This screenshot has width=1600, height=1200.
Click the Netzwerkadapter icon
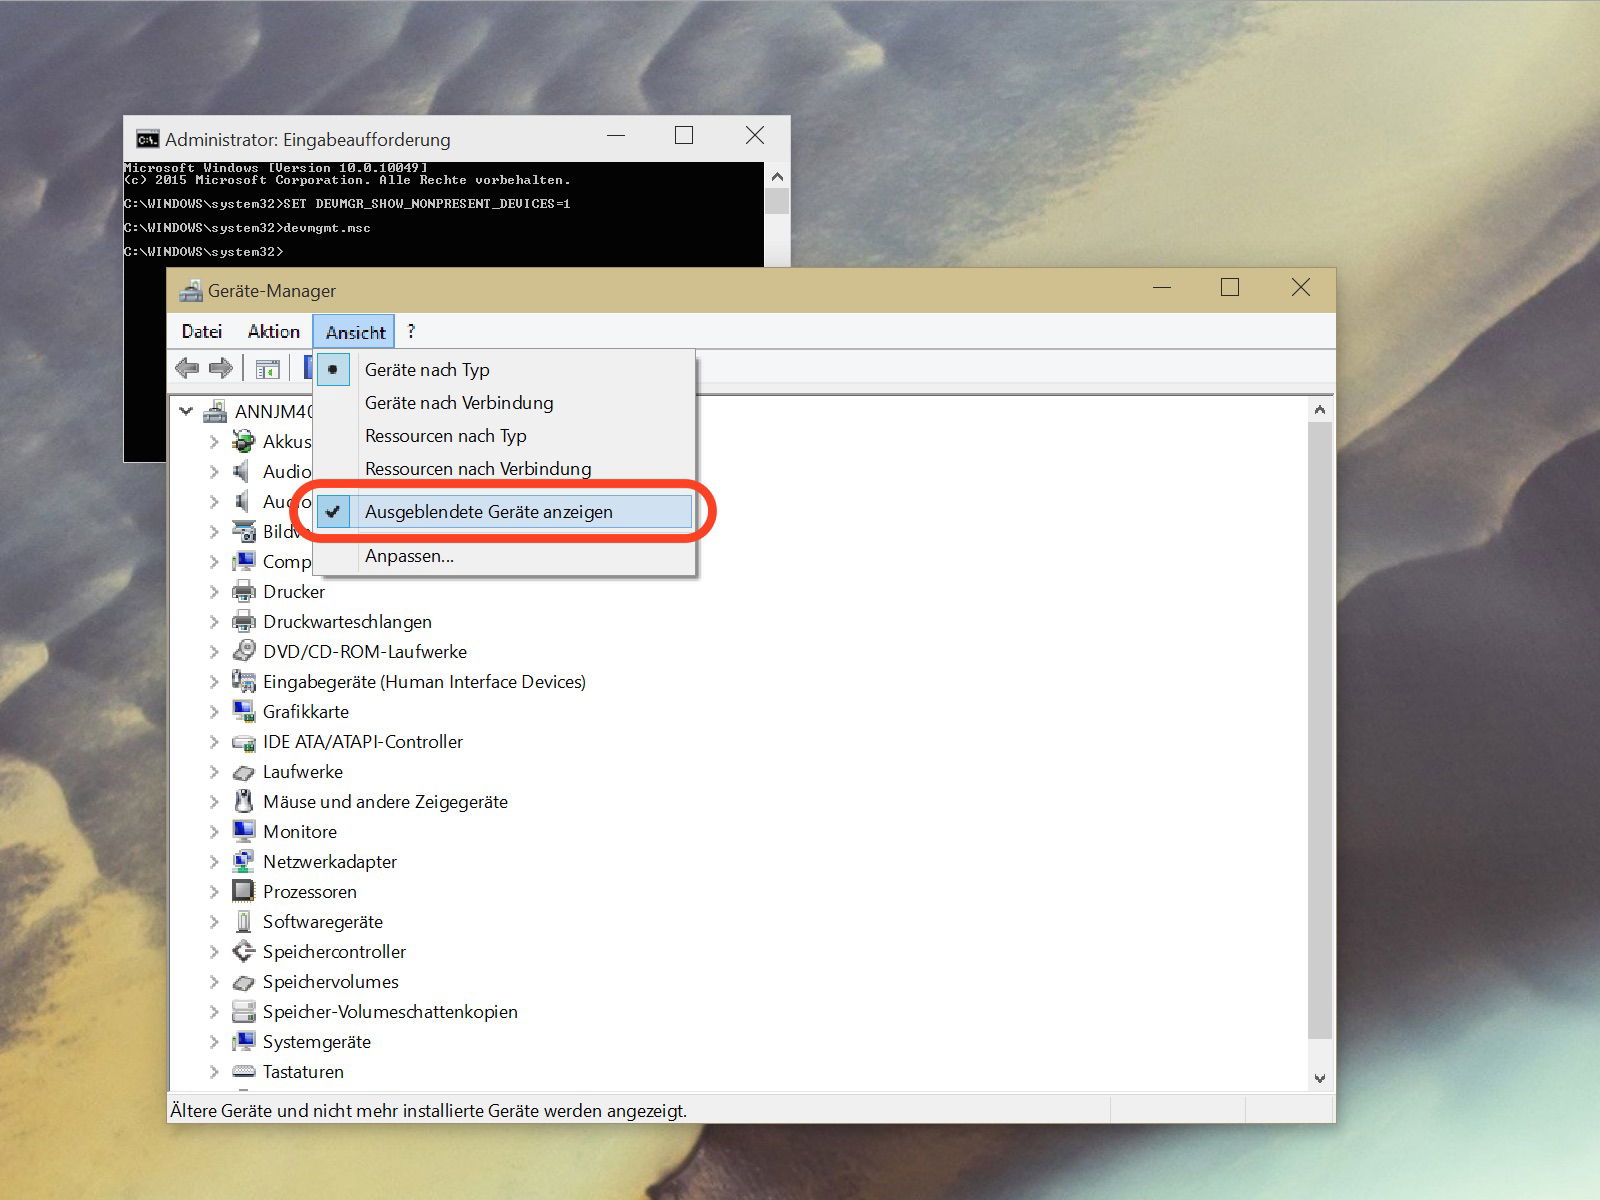tap(243, 861)
